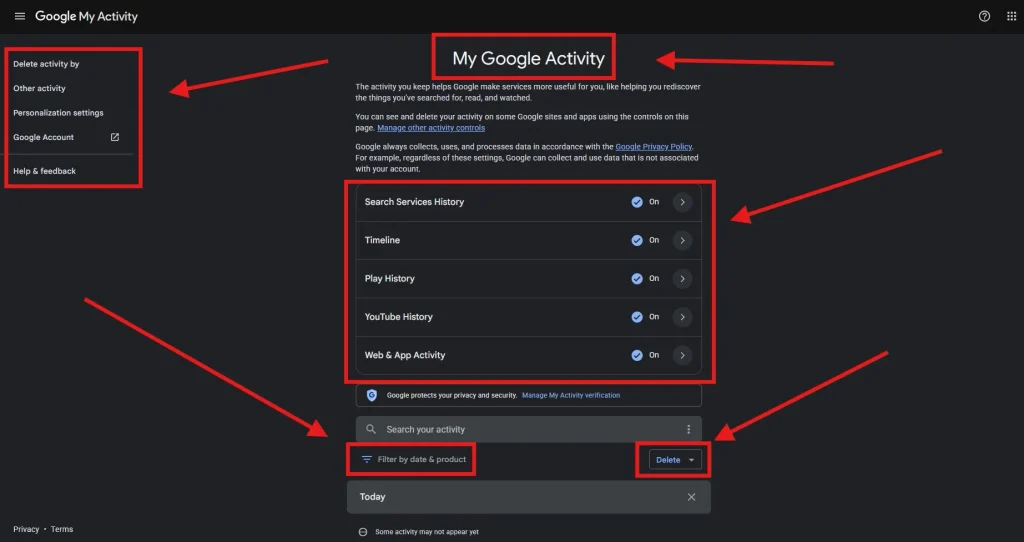This screenshot has width=1024, height=542.
Task: Click the Google shield privacy icon
Action: coord(372,395)
